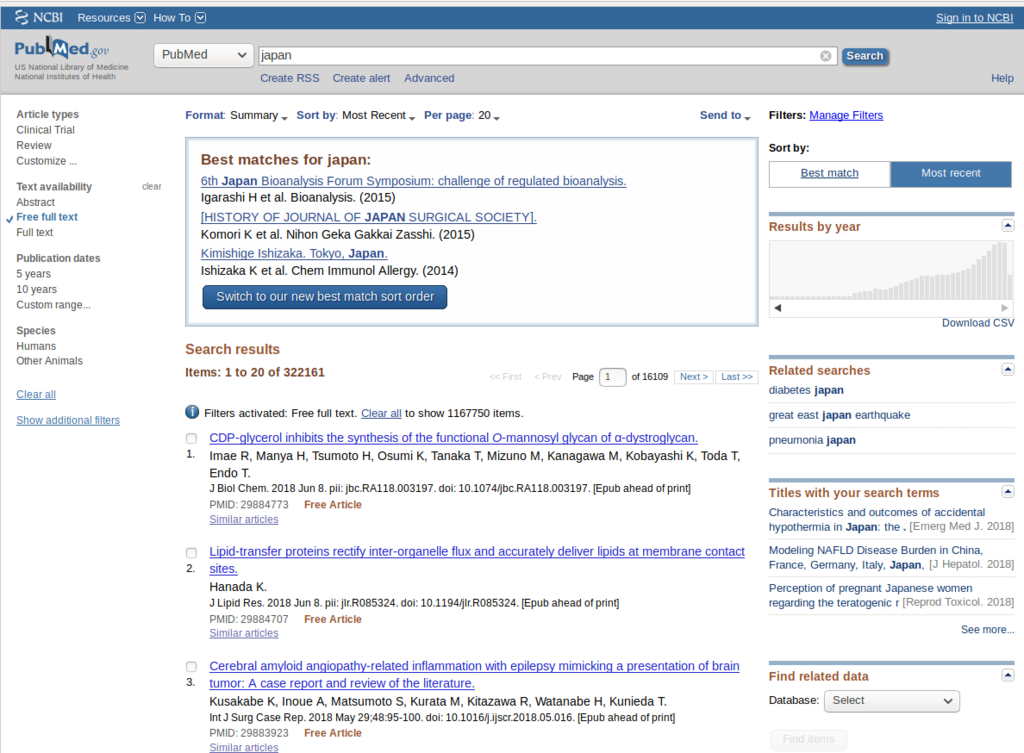
Task: Open Similar articles for PMID 29884773
Action: (x=244, y=519)
